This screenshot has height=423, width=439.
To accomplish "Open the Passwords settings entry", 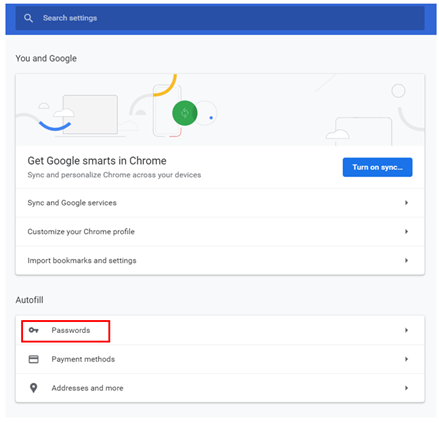I will (220, 330).
